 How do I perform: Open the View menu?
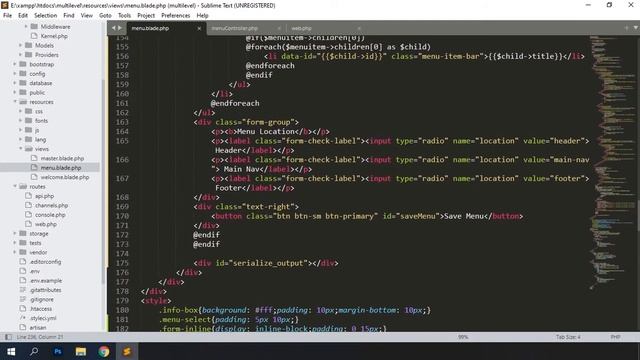(87, 16)
